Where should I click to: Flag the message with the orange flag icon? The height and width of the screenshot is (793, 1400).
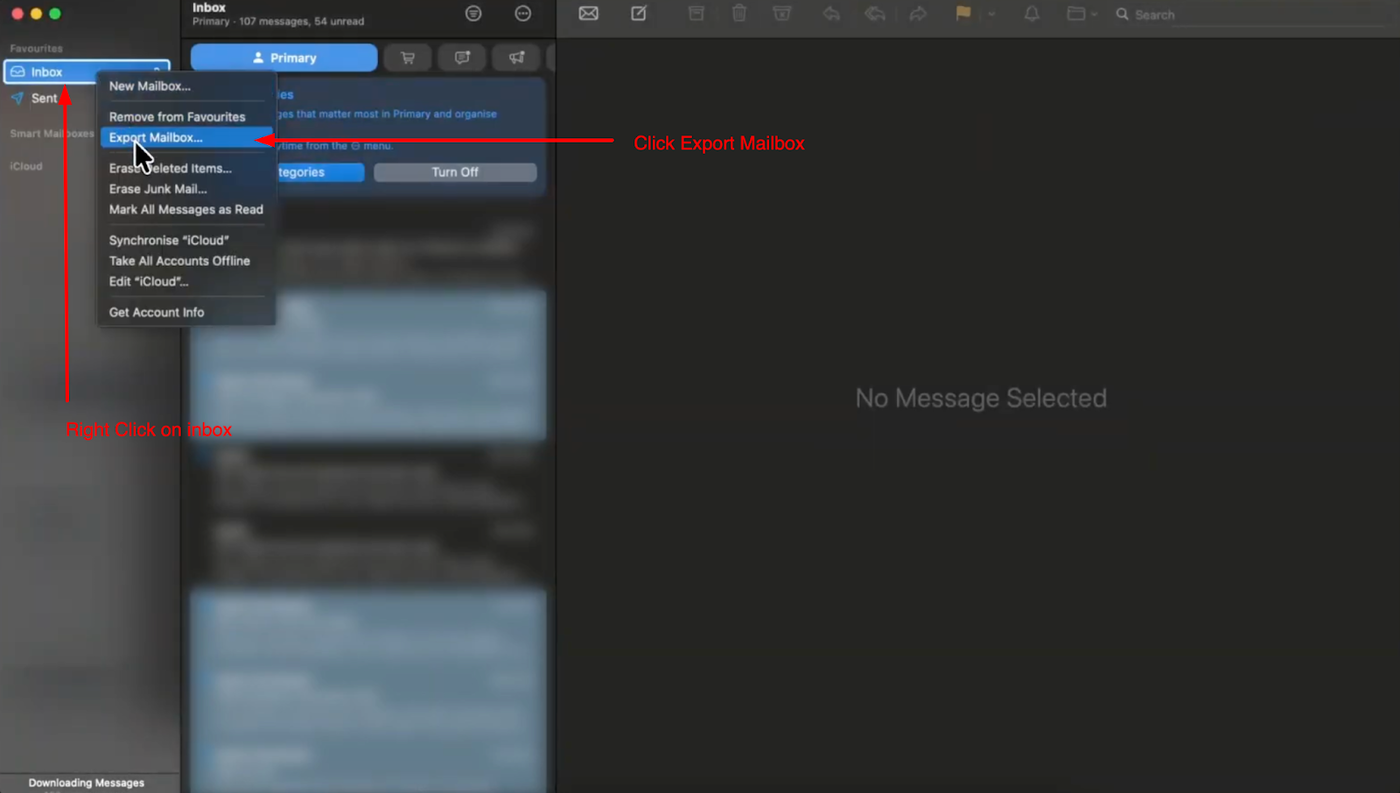tap(963, 14)
